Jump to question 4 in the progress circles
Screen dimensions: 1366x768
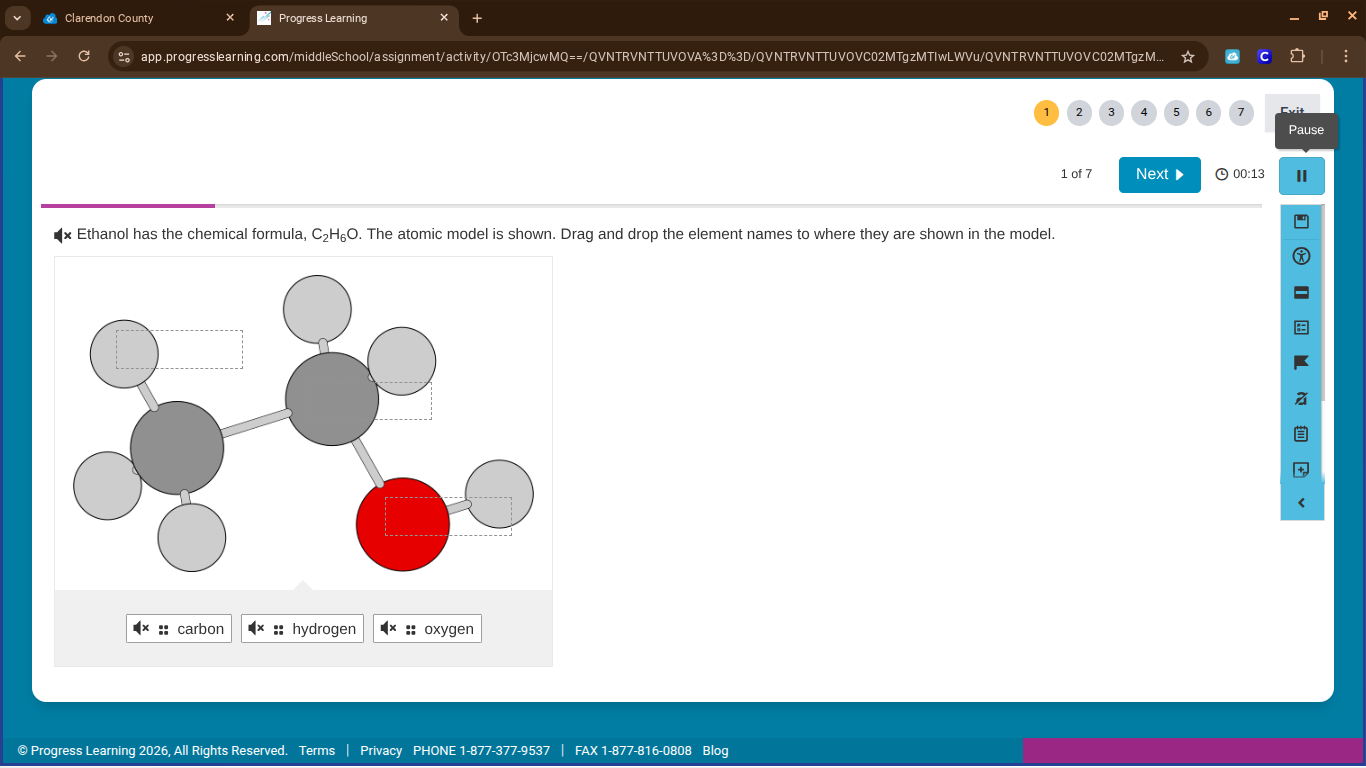point(1144,113)
